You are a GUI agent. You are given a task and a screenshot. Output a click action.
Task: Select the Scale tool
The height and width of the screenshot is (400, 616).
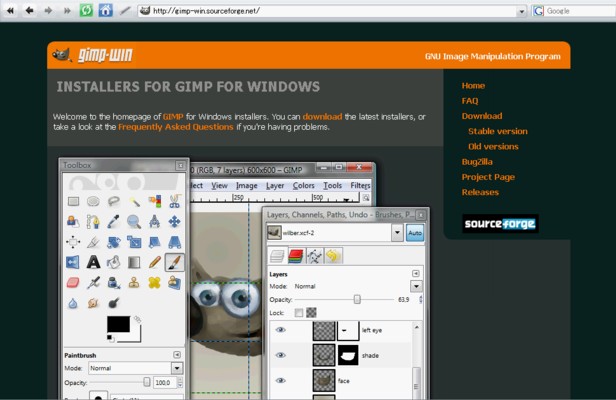(x=134, y=242)
